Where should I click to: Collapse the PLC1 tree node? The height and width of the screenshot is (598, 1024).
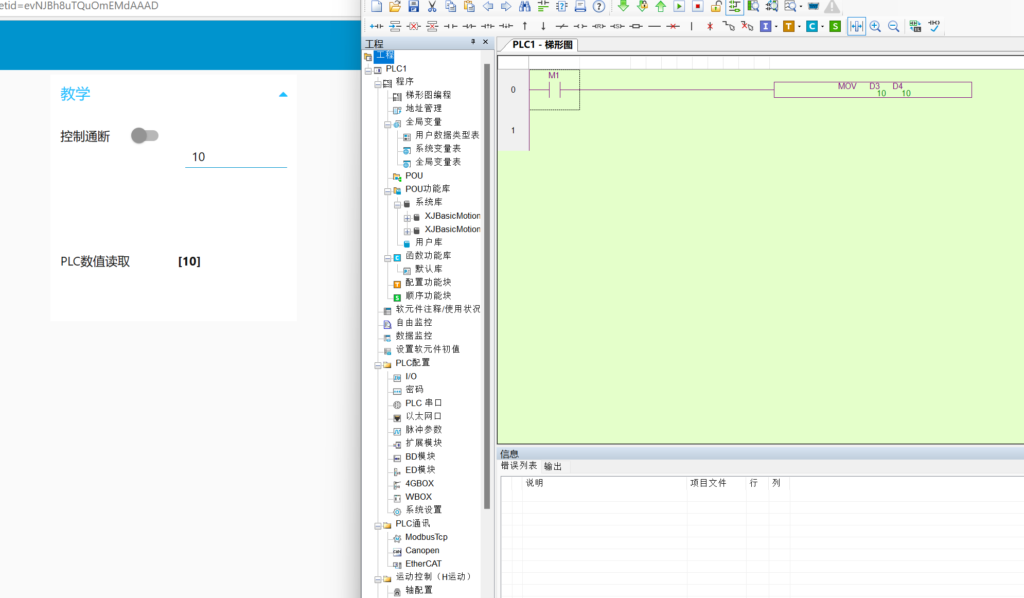click(x=368, y=70)
